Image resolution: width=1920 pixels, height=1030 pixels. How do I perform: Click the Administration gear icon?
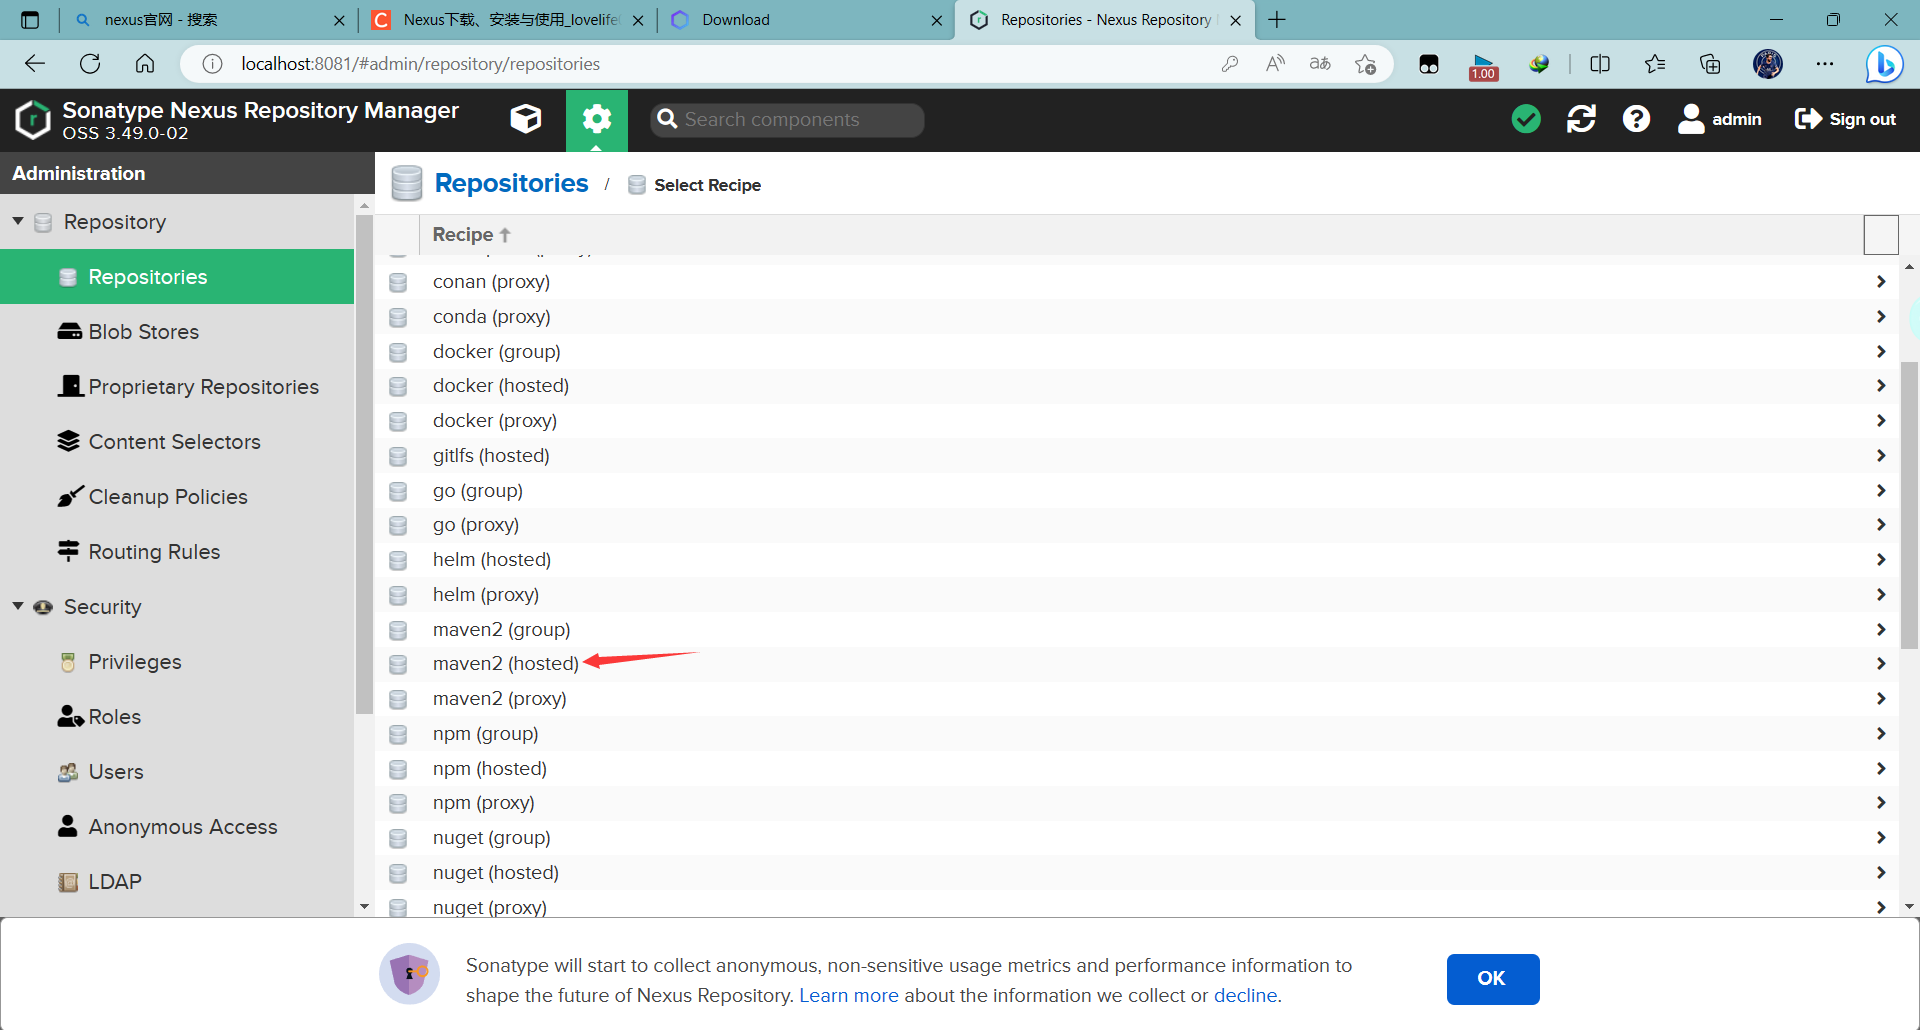(x=597, y=119)
